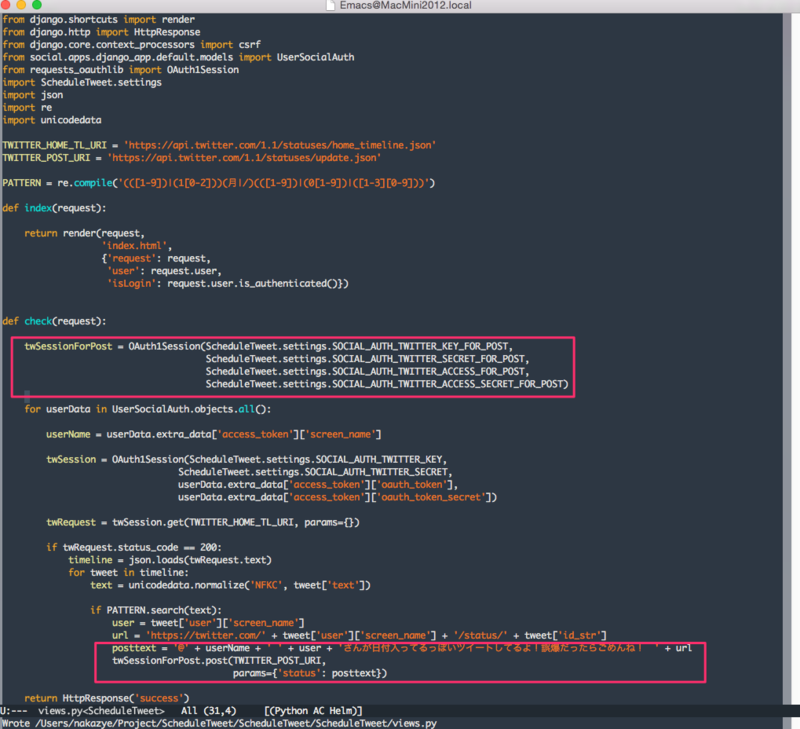
Task: Click the home_timeline.json URL string
Action: [280, 145]
